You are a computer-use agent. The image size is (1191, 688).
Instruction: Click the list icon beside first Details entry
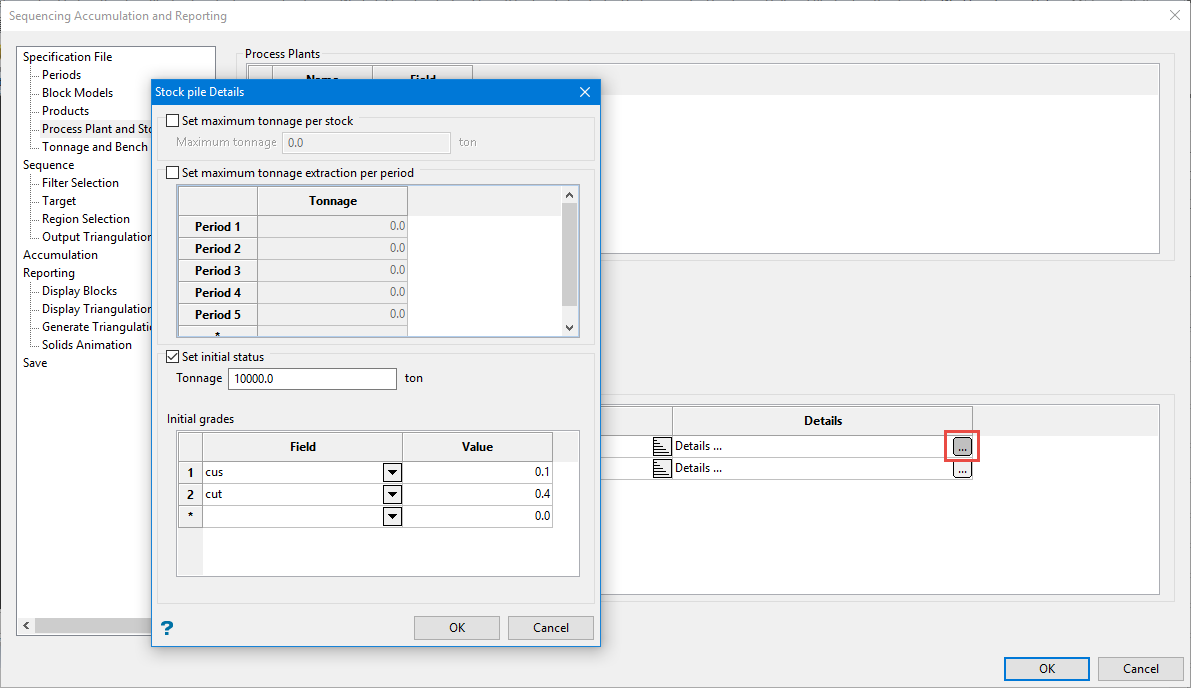tap(660, 446)
